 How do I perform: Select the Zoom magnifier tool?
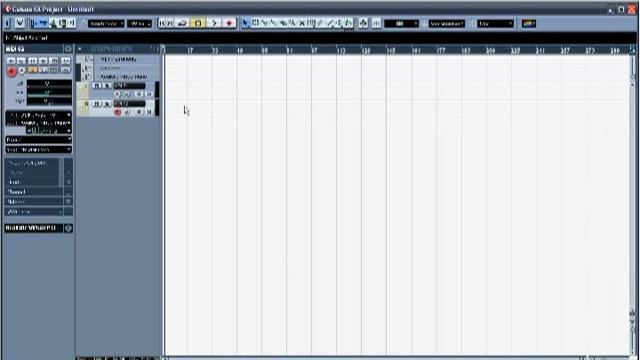[x=293, y=23]
